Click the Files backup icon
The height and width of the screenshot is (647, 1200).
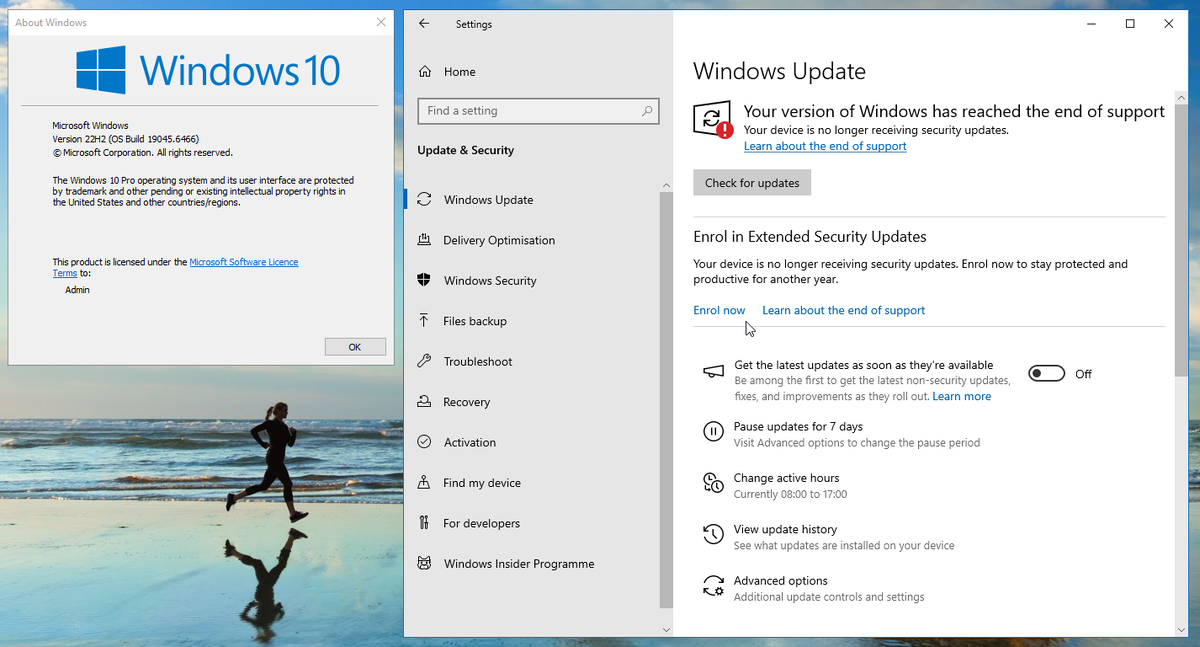[x=424, y=320]
